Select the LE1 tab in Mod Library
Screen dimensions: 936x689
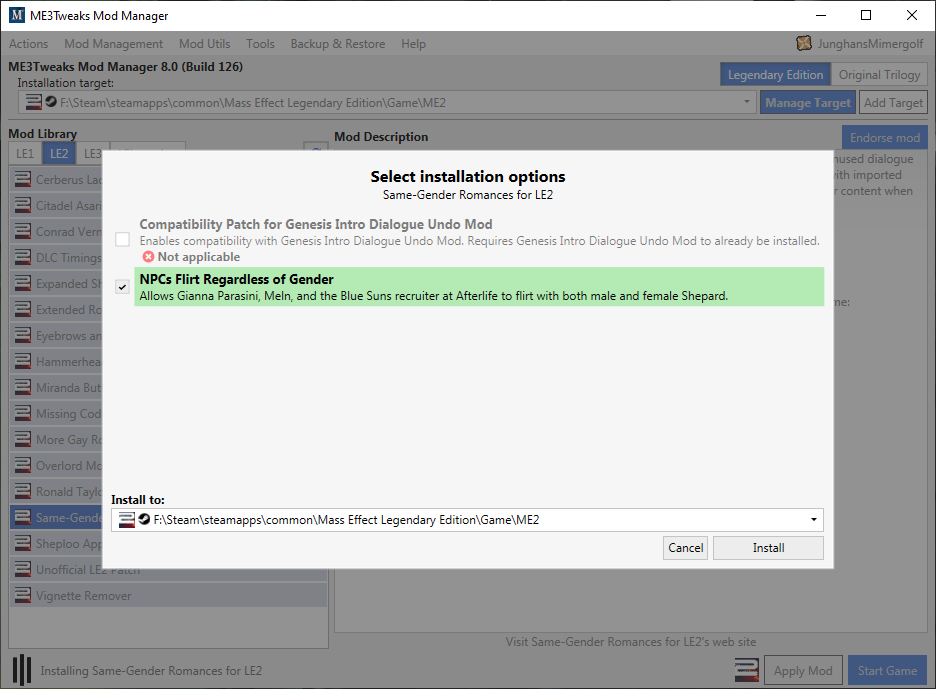25,153
